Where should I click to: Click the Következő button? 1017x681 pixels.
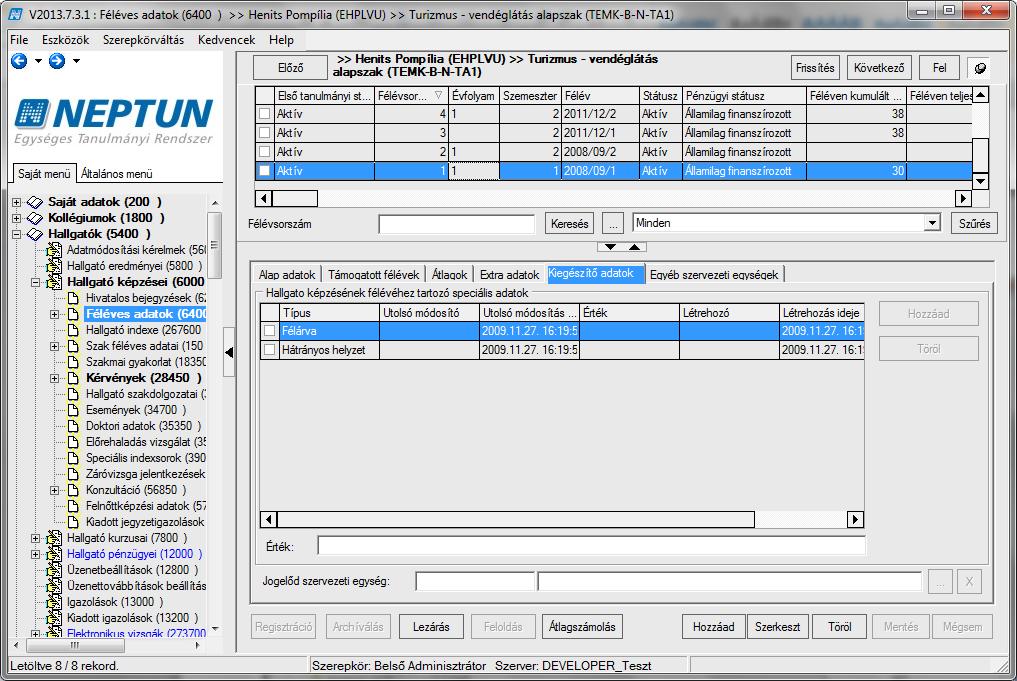[879, 67]
